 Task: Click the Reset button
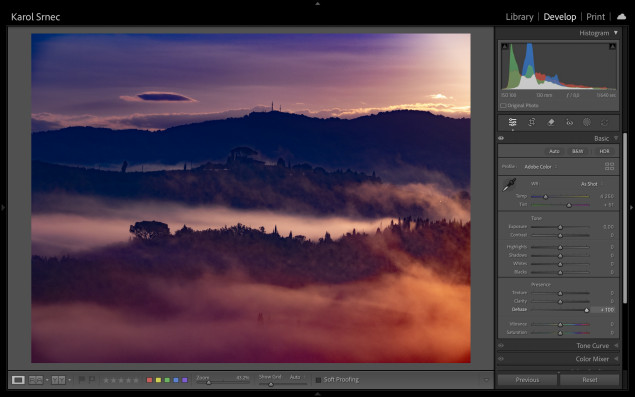[590, 380]
